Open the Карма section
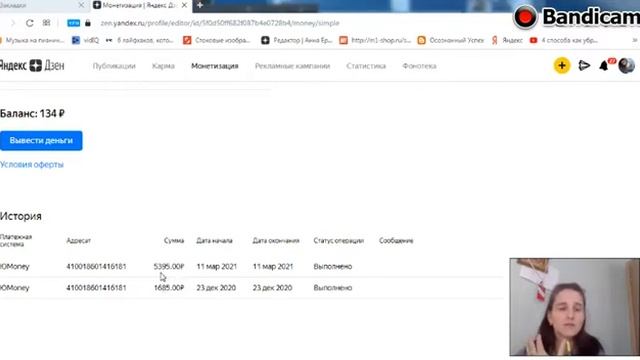 pos(163,66)
